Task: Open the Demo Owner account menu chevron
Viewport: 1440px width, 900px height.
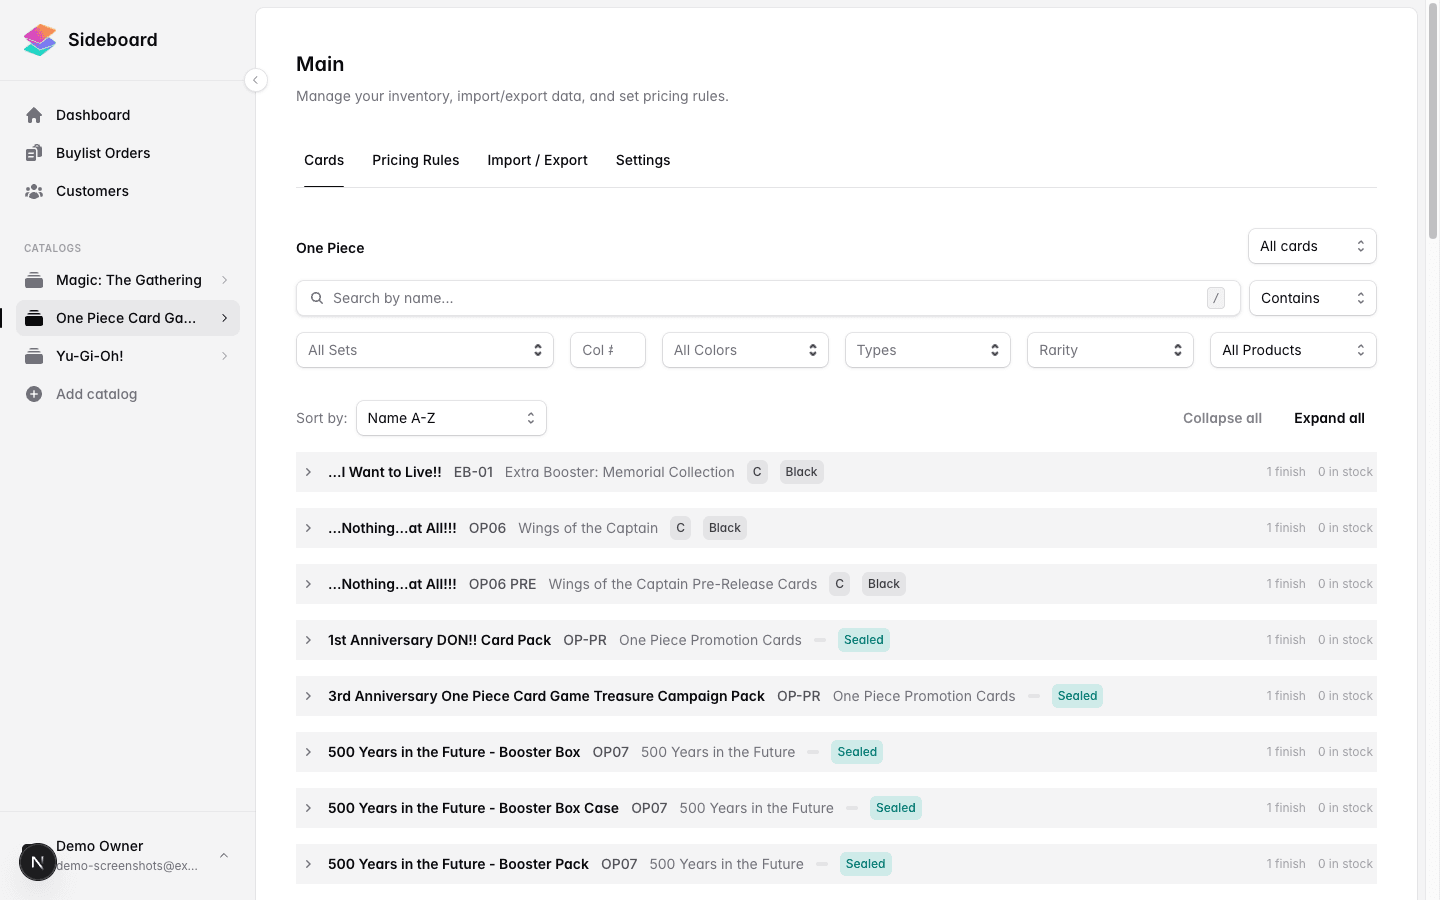Action: pyautogui.click(x=224, y=856)
